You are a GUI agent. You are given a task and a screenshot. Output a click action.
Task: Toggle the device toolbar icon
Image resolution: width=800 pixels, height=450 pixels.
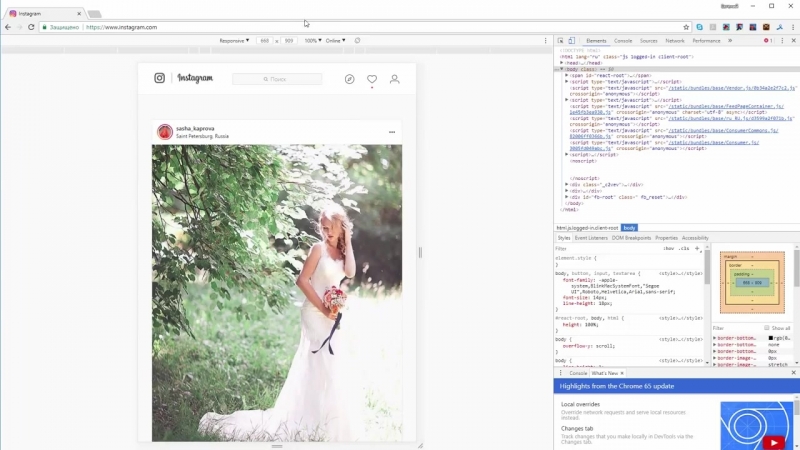pos(571,40)
